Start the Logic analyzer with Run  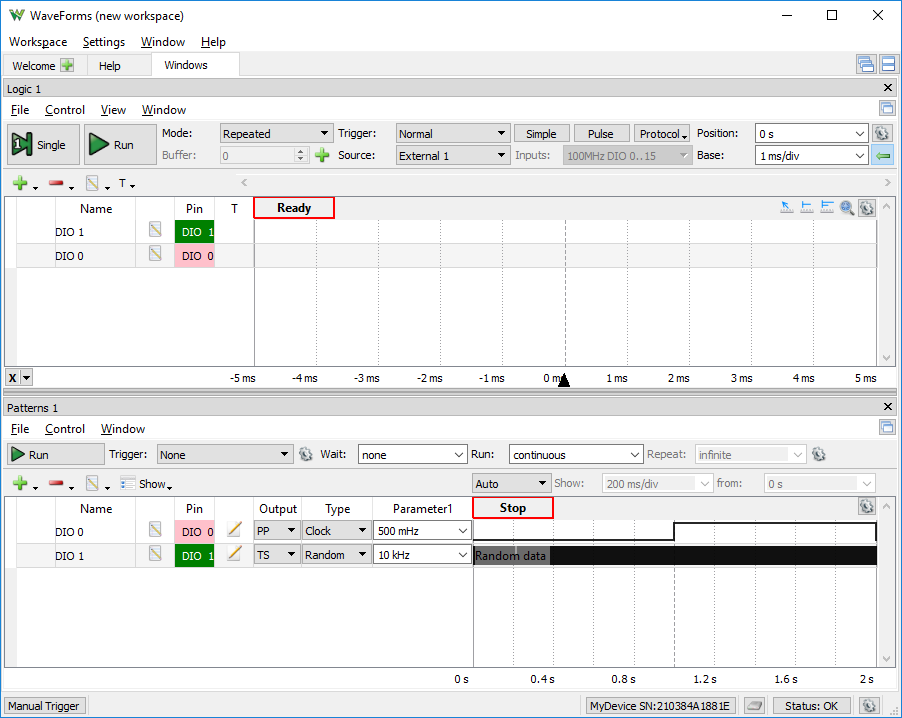120,144
